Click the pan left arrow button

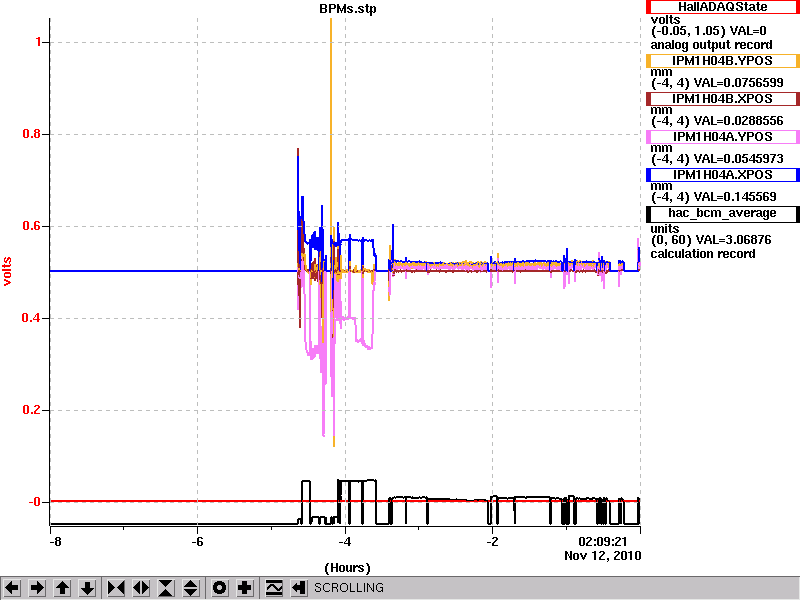pyautogui.click(x=12, y=588)
